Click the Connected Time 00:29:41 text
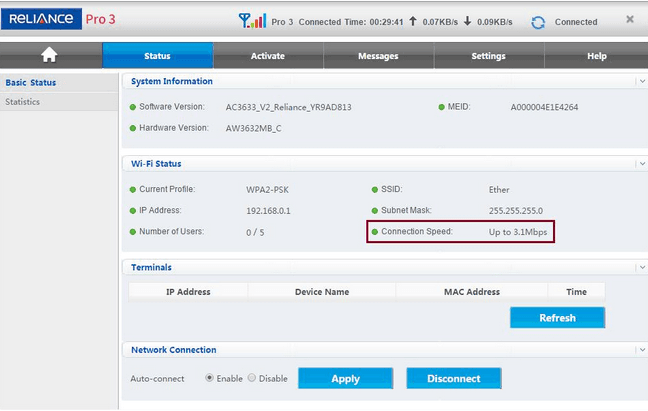The image size is (648, 411). coord(351,22)
